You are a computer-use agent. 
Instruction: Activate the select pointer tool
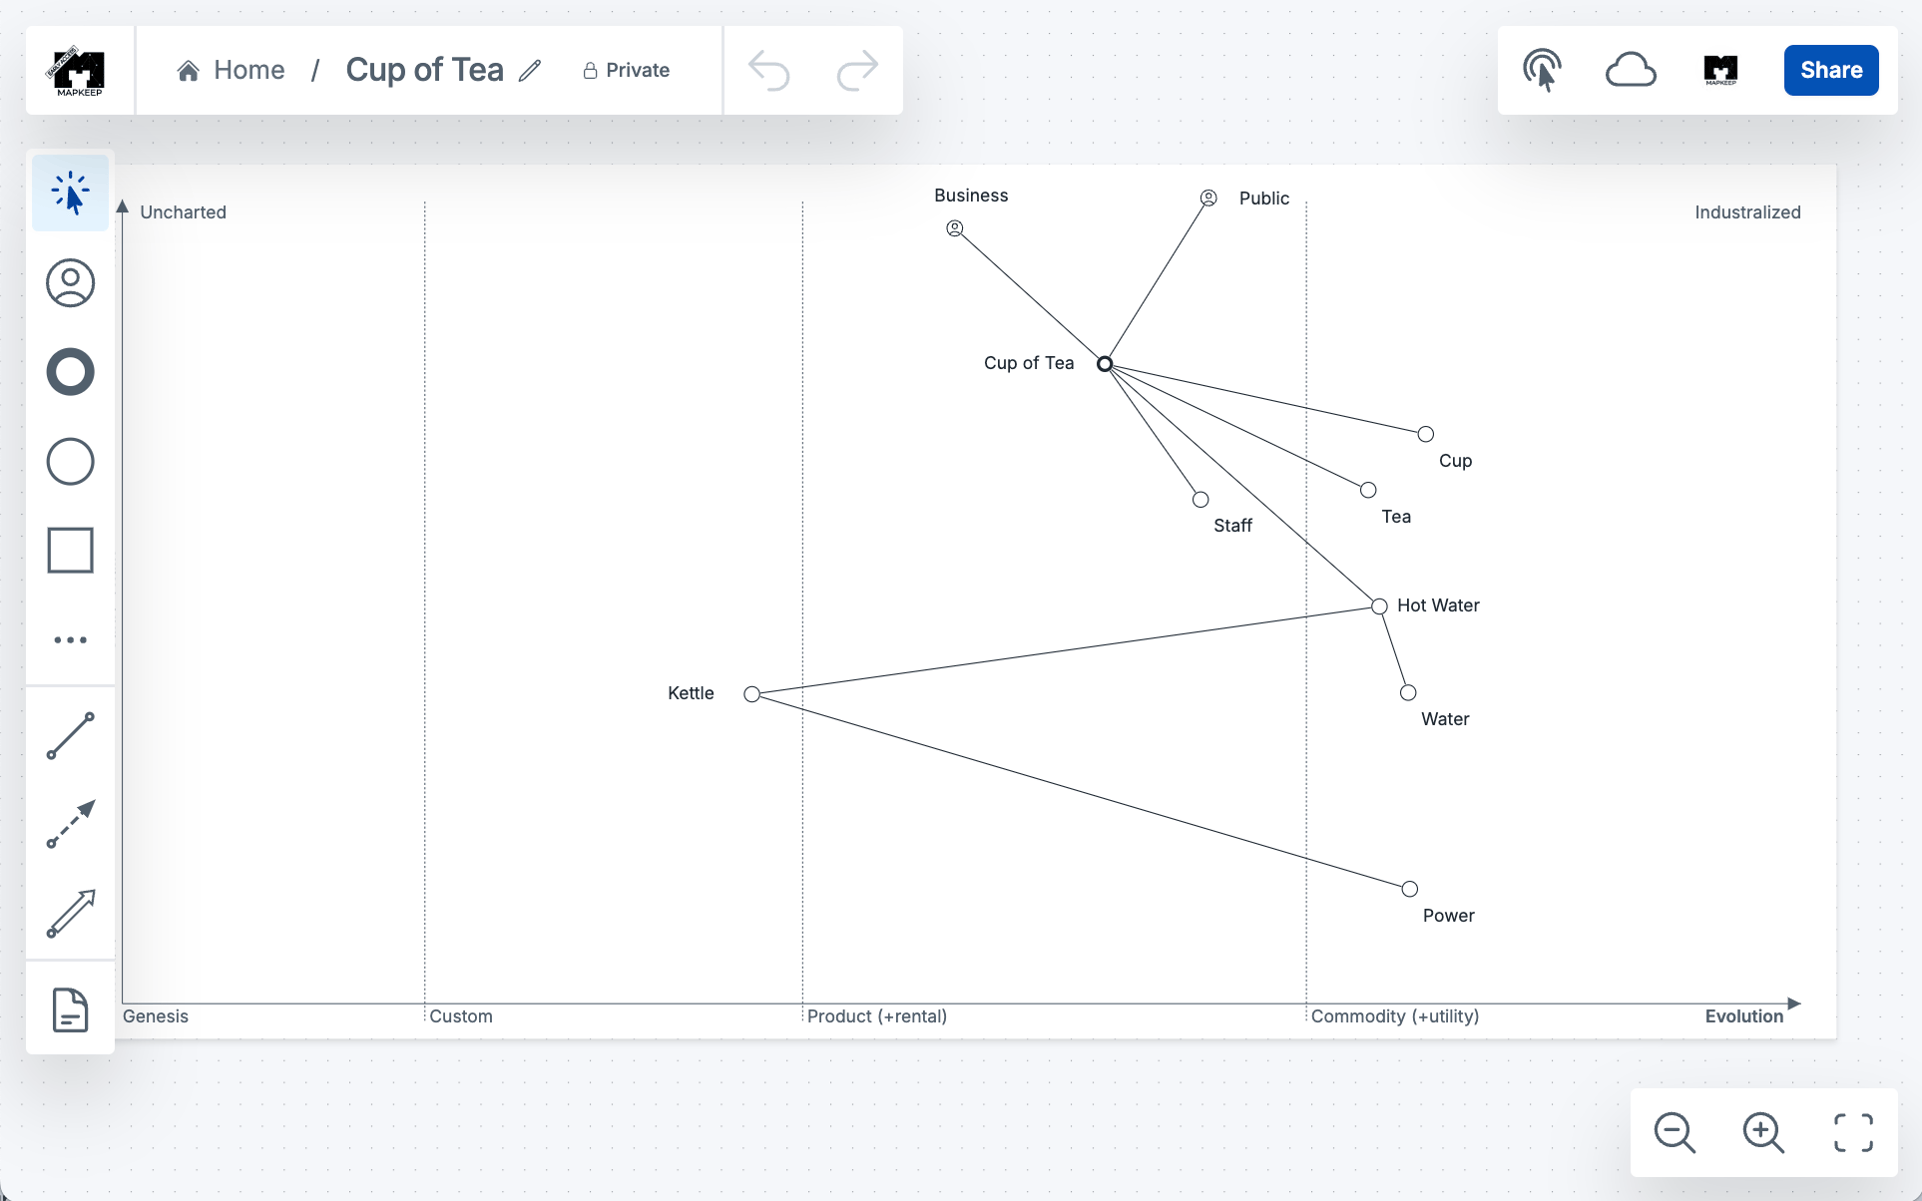70,193
